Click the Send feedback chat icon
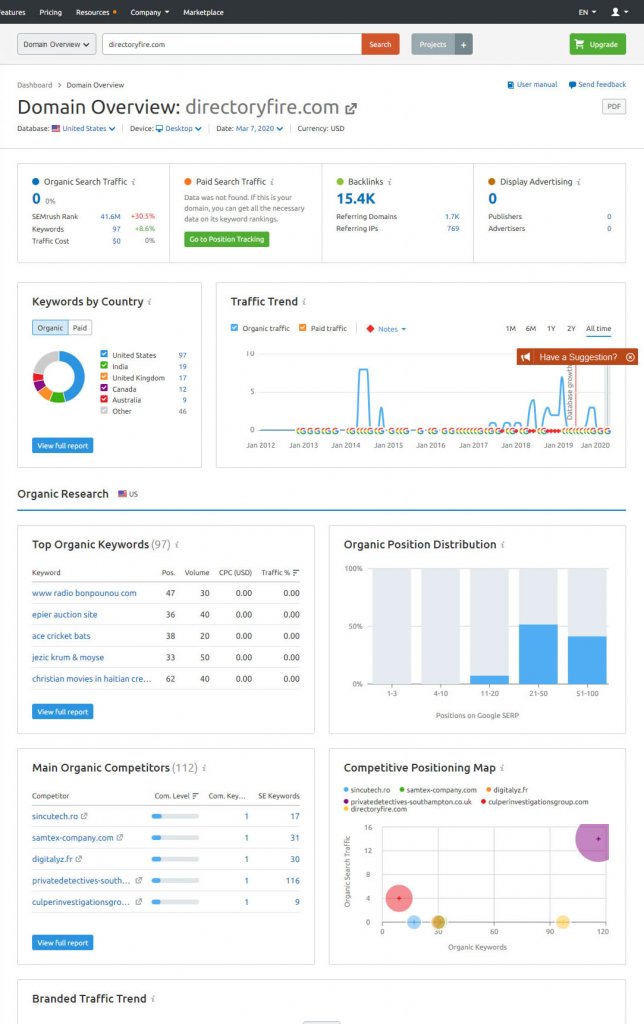Screen dimensions: 644x1024 pos(572,85)
